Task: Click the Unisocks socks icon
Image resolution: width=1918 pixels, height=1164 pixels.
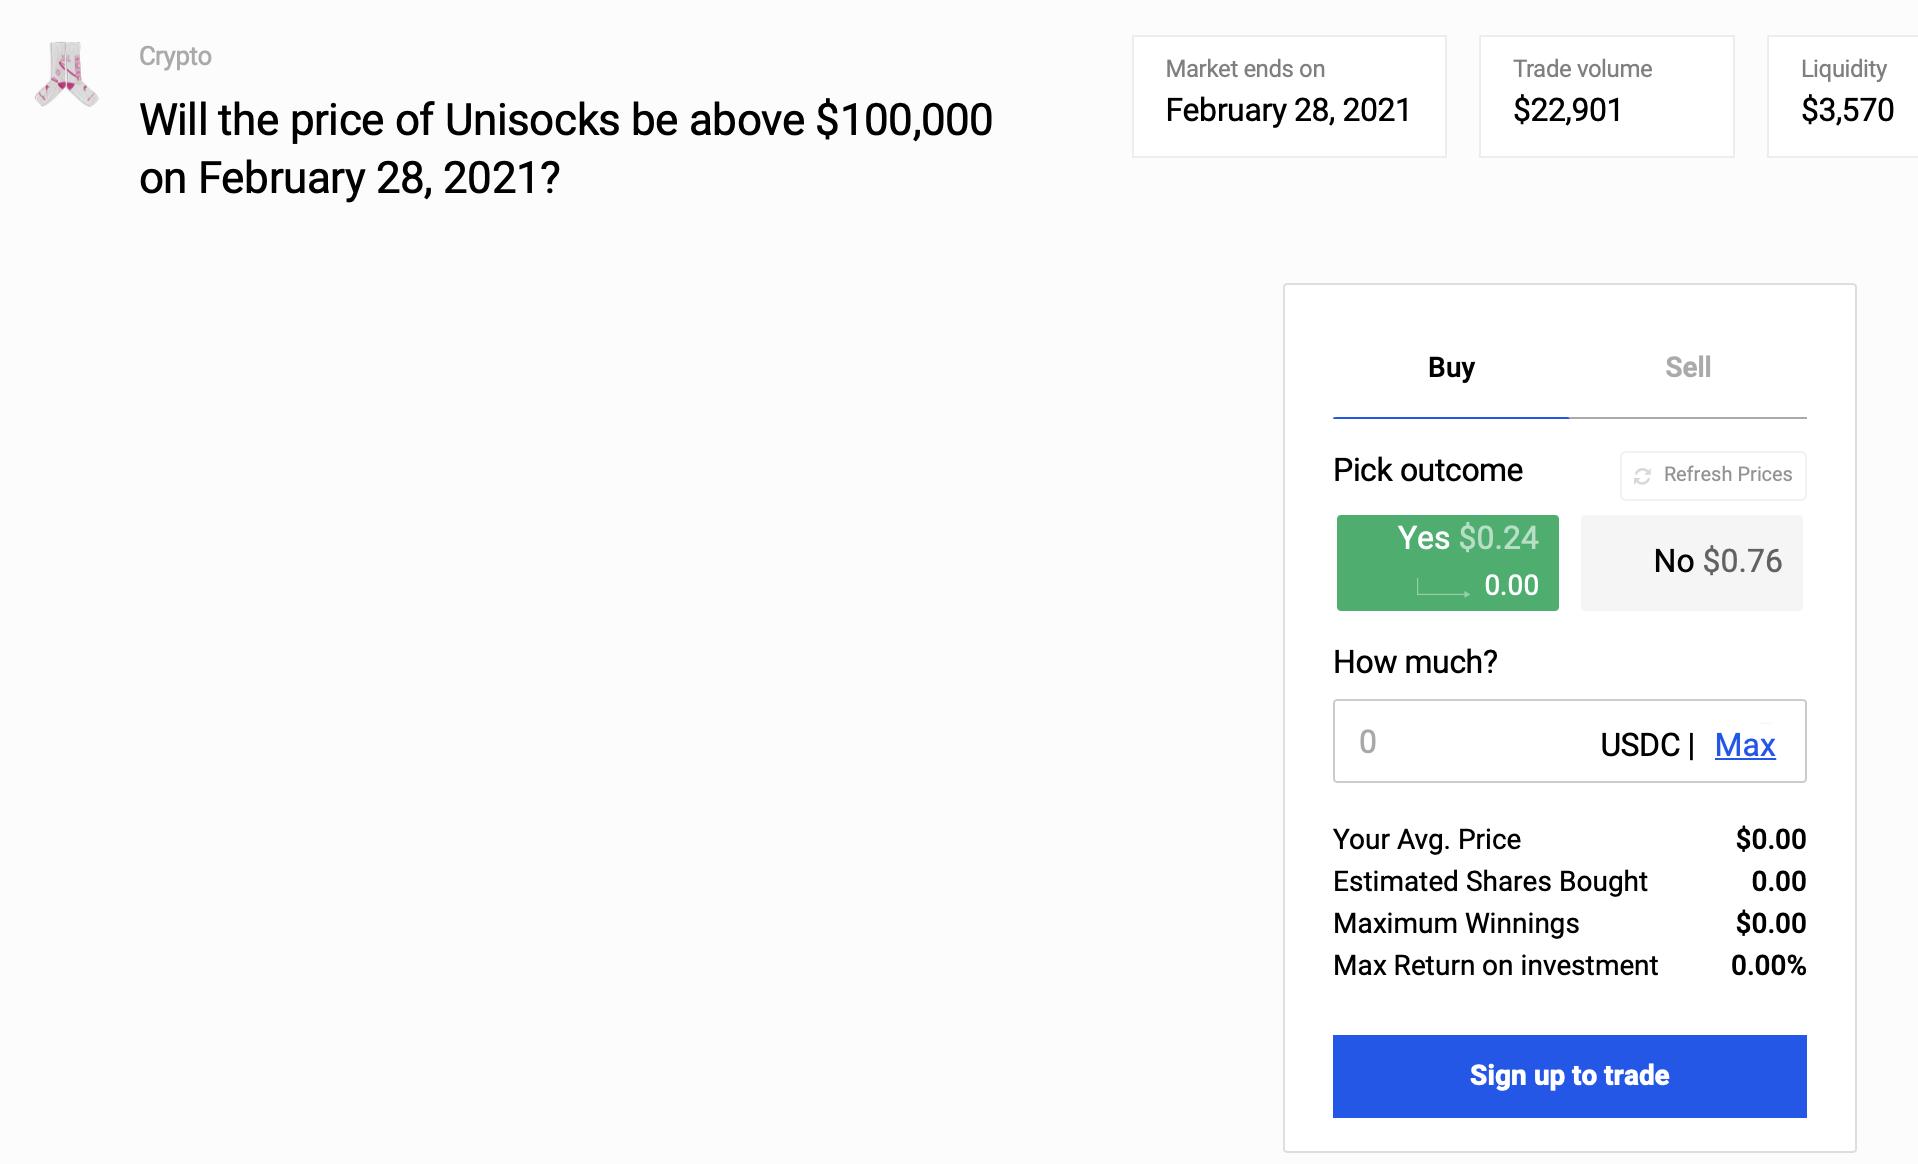Action: tap(66, 74)
